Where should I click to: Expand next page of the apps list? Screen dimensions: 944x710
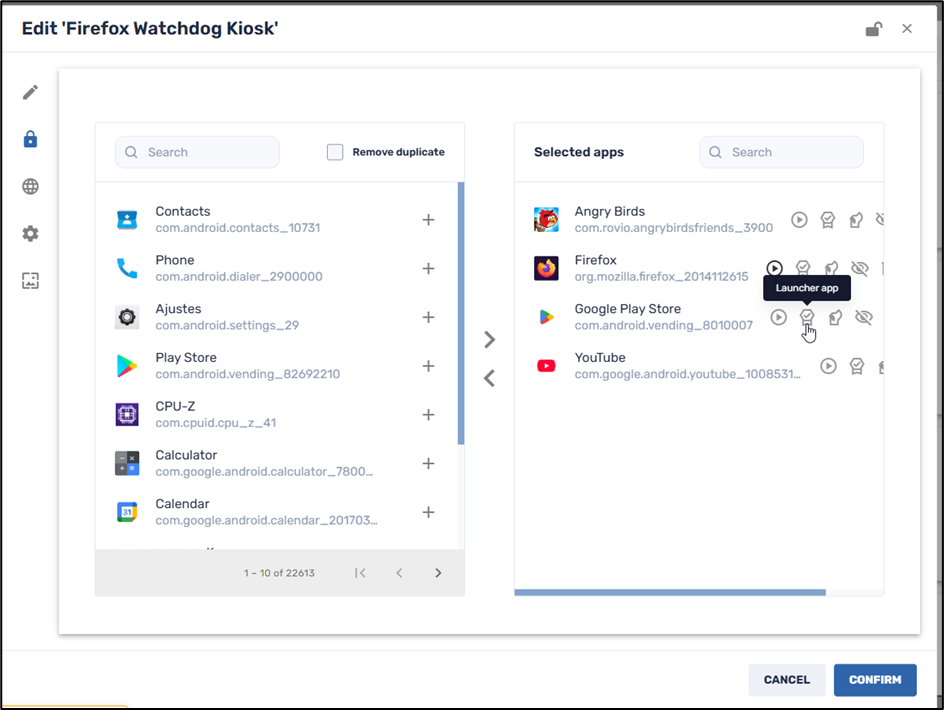(x=438, y=572)
